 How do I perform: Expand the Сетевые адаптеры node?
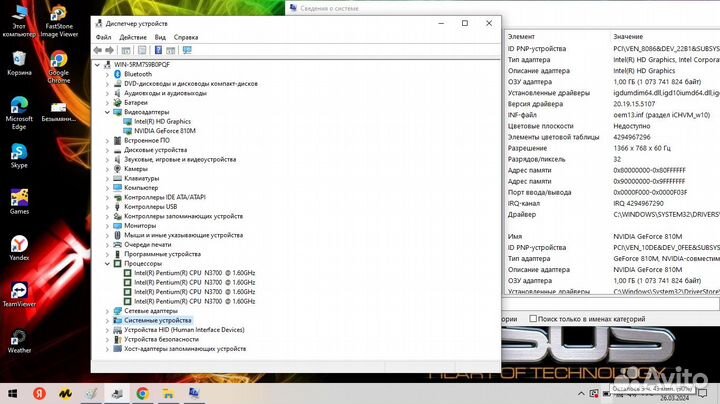pos(107,311)
